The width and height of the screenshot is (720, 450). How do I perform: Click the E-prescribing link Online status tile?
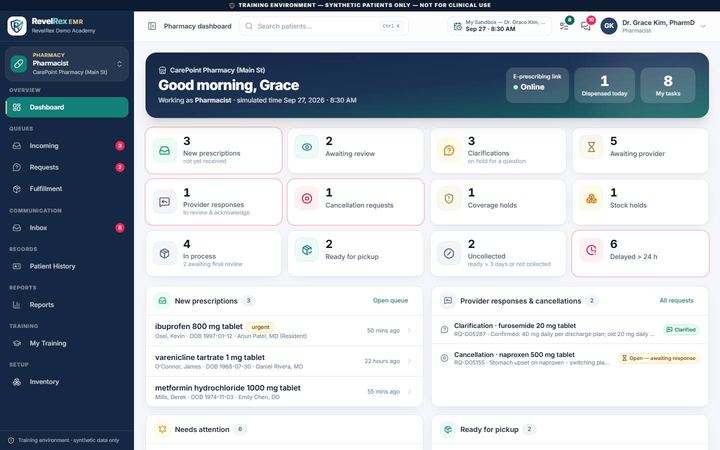(537, 85)
